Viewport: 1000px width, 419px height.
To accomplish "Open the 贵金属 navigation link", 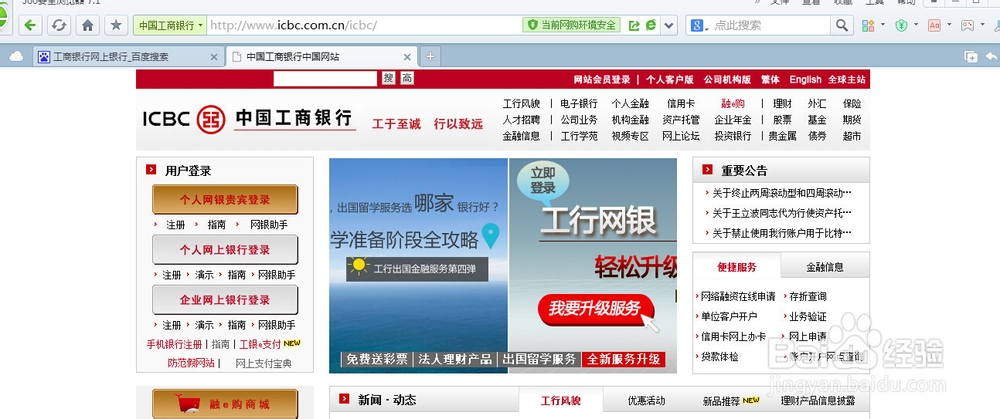I will click(x=783, y=136).
